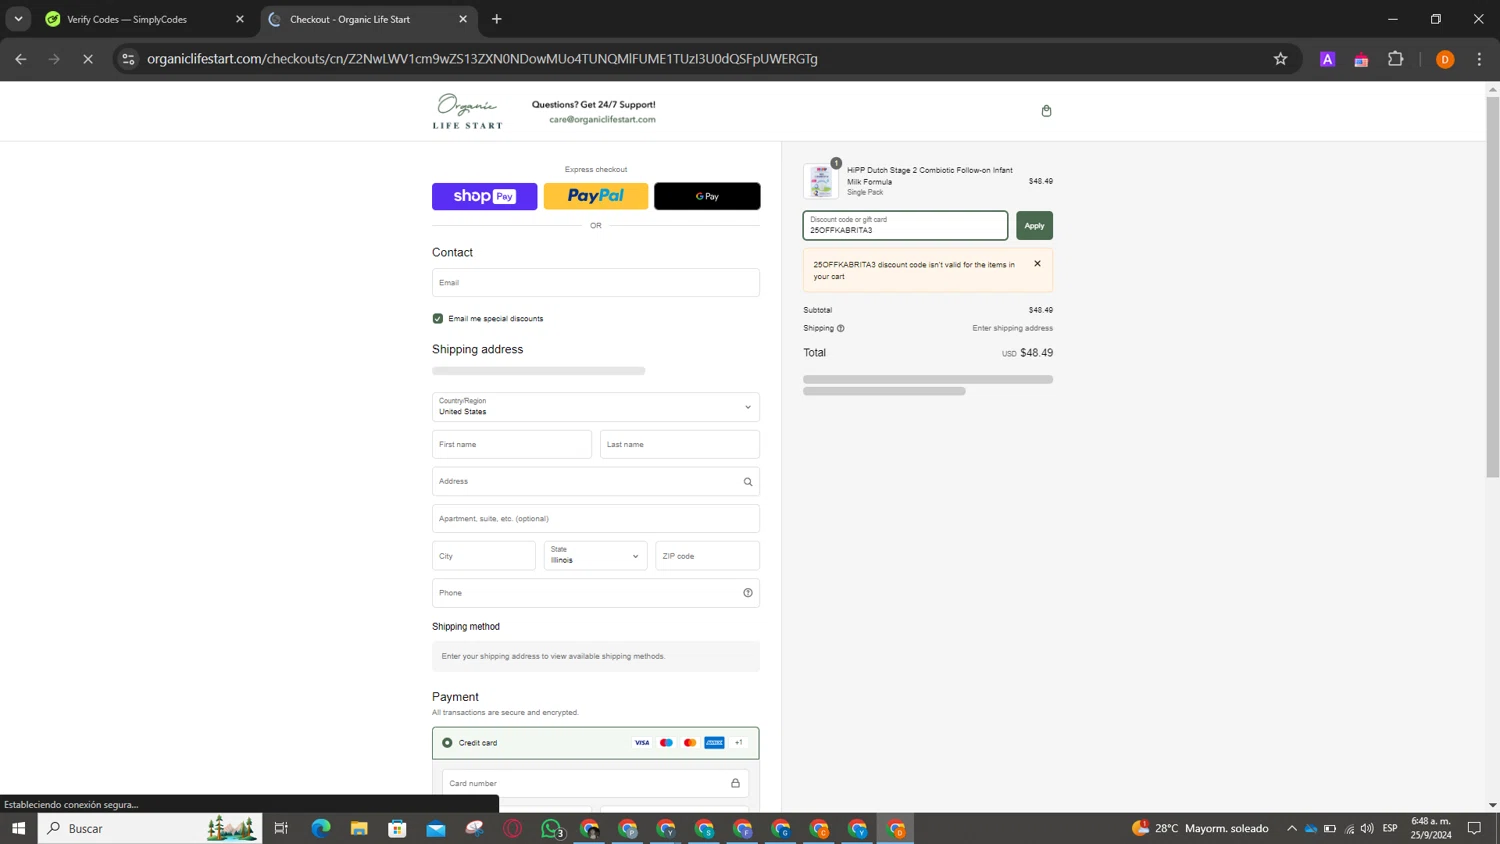Click the Organic Life Start logo
The width and height of the screenshot is (1500, 844).
[467, 111]
